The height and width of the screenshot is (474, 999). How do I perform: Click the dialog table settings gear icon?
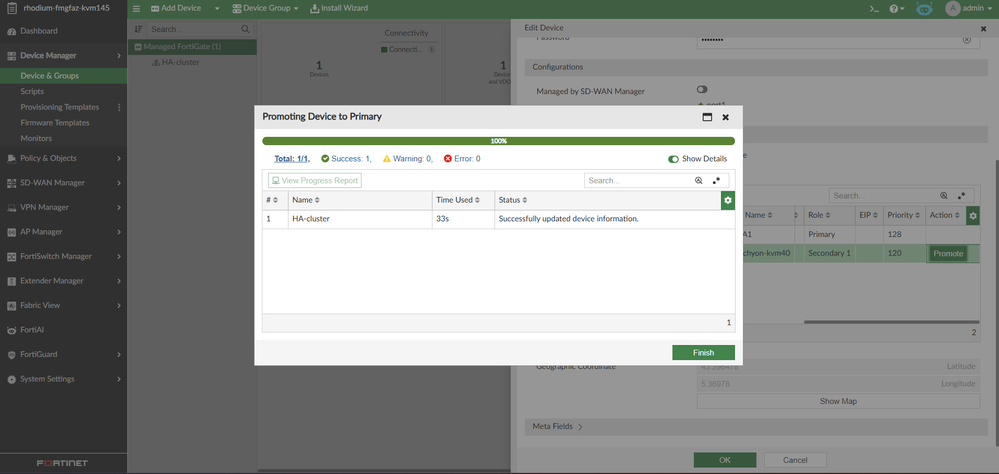point(728,200)
